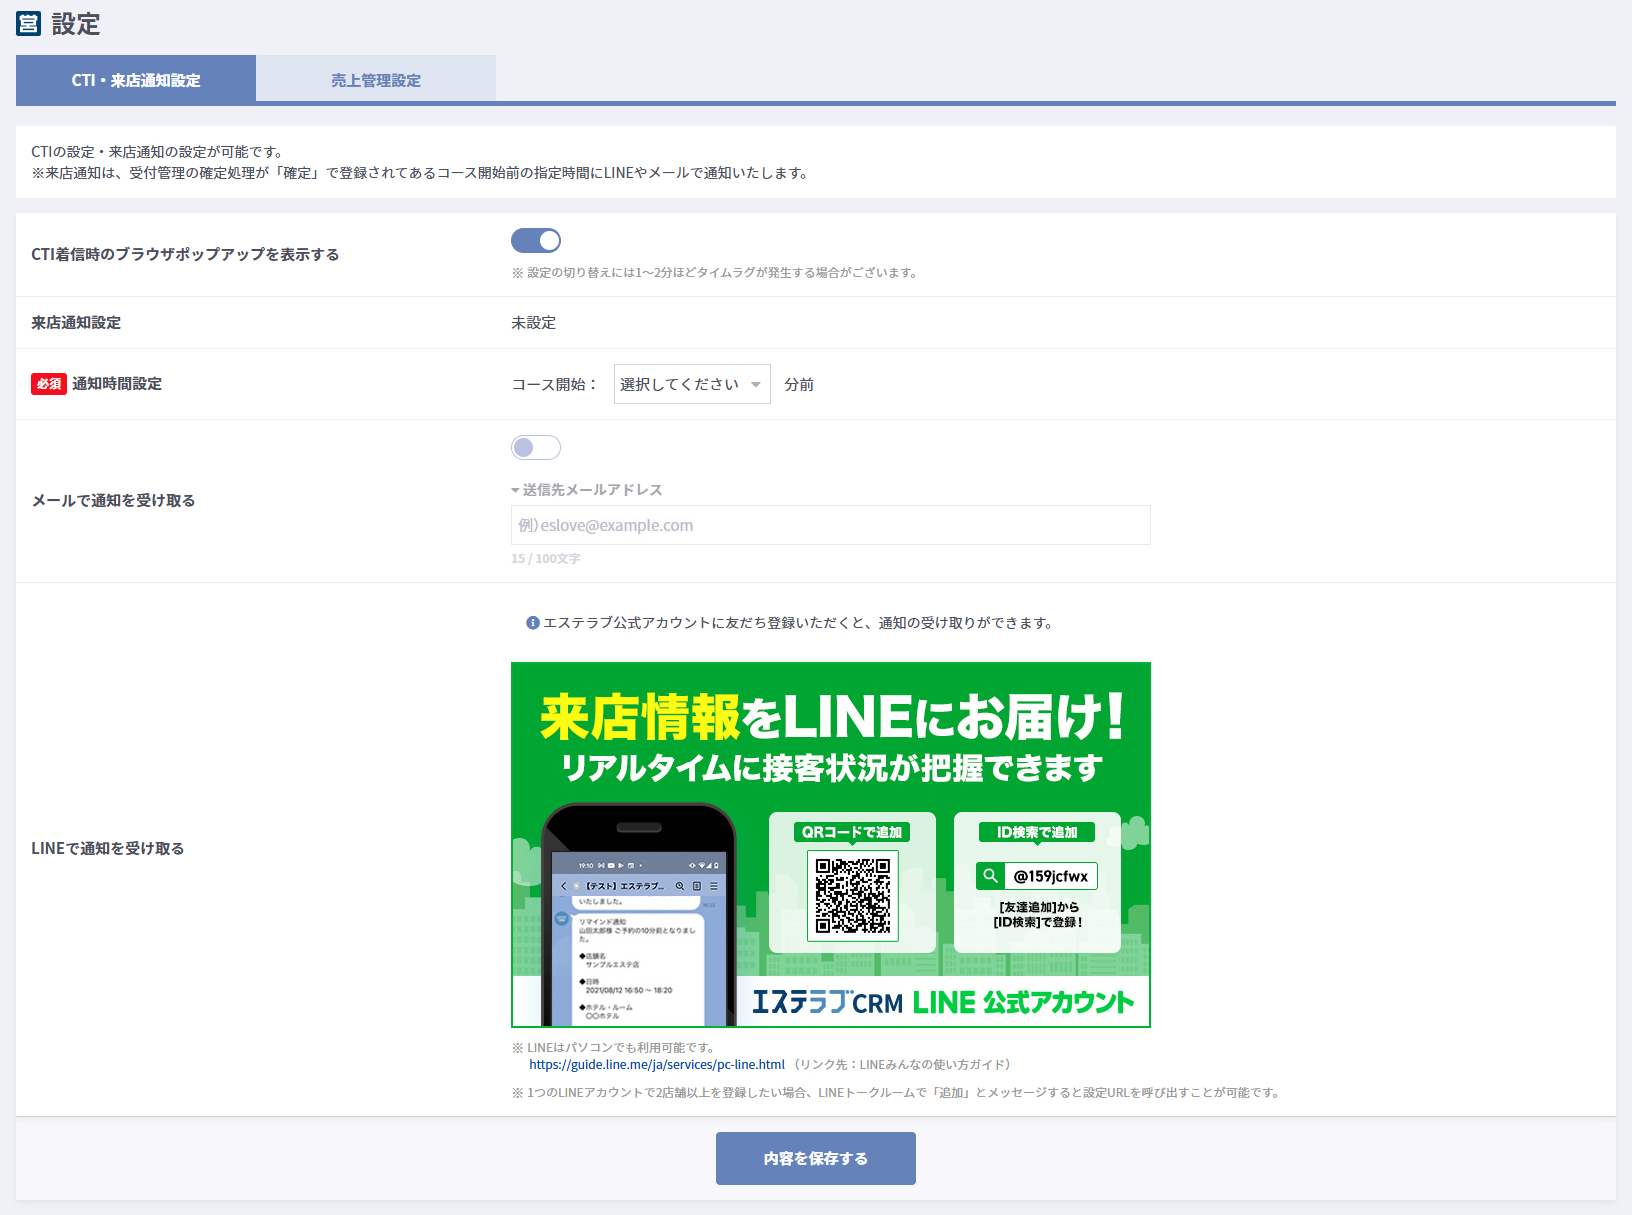1632x1215 pixels.
Task: Select the CTI・来店通知設定 tab
Action: (x=136, y=79)
